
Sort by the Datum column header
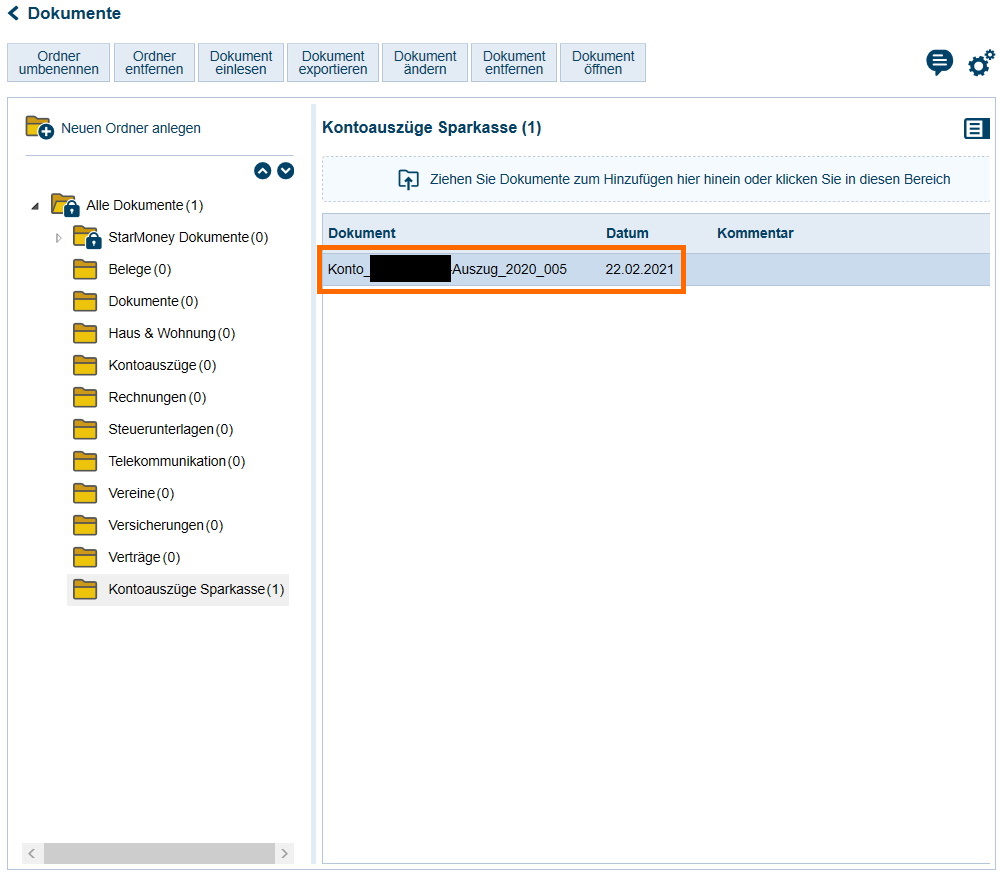pos(627,233)
